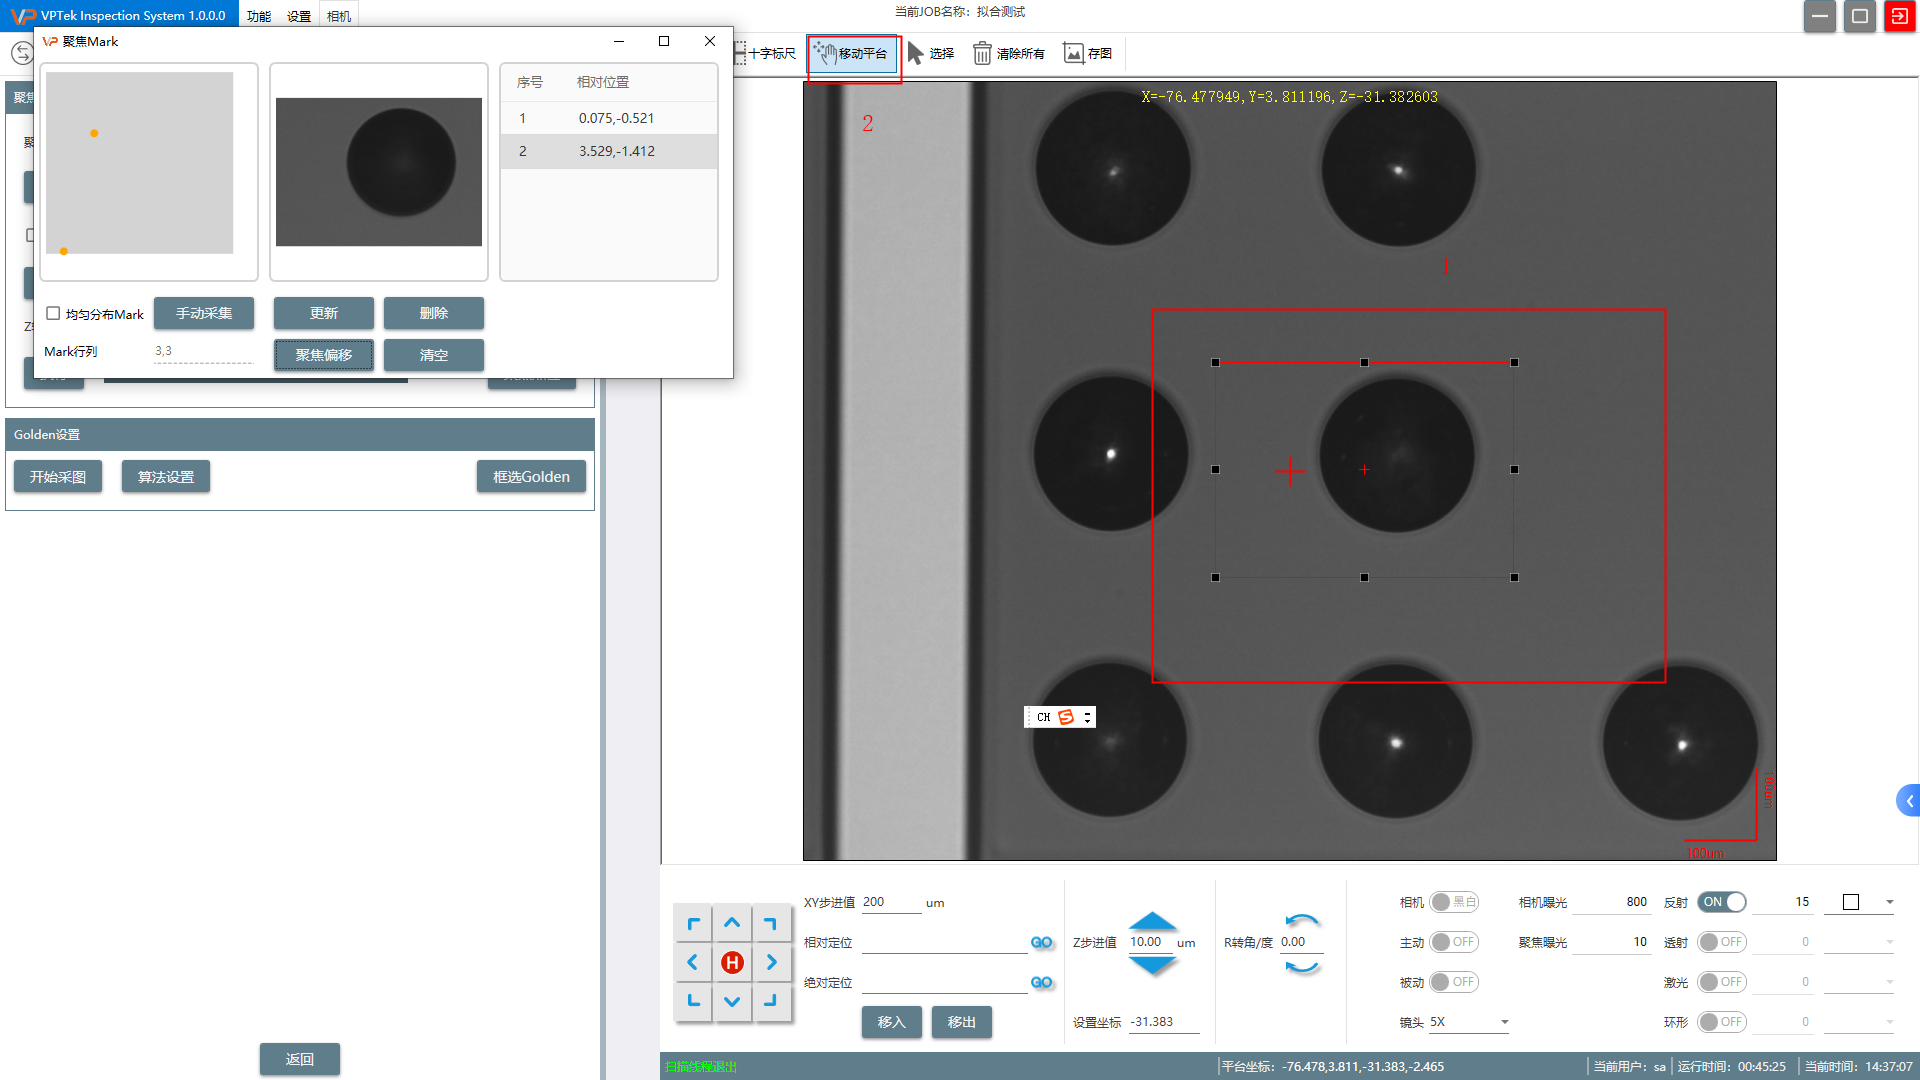
Task: Select the crosshair ruler tool
Action: click(x=766, y=53)
